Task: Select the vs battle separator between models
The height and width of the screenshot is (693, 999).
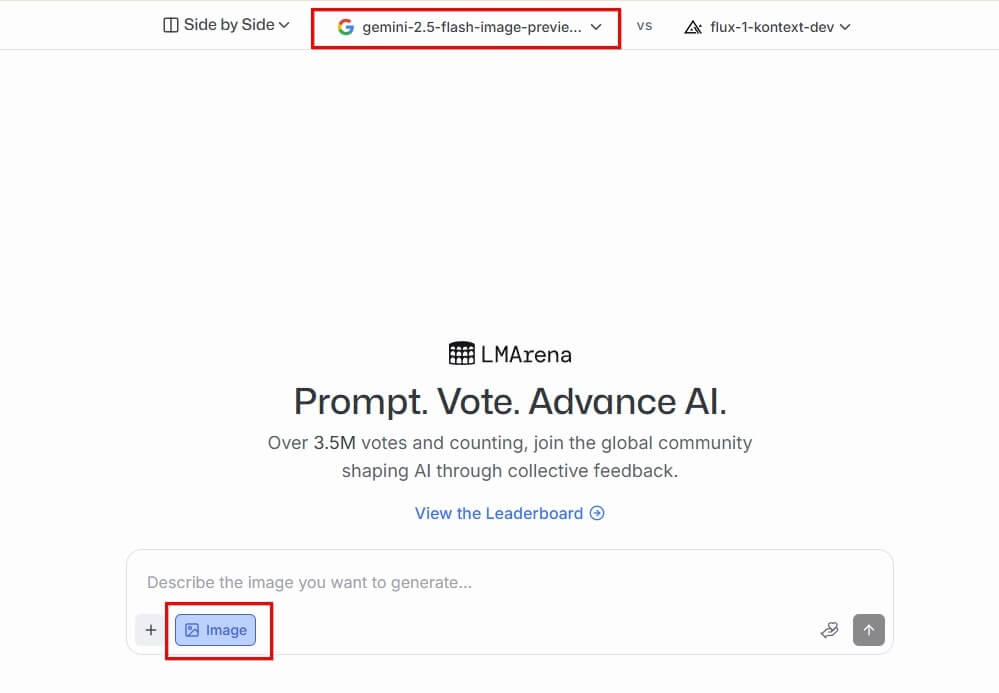Action: pyautogui.click(x=644, y=27)
